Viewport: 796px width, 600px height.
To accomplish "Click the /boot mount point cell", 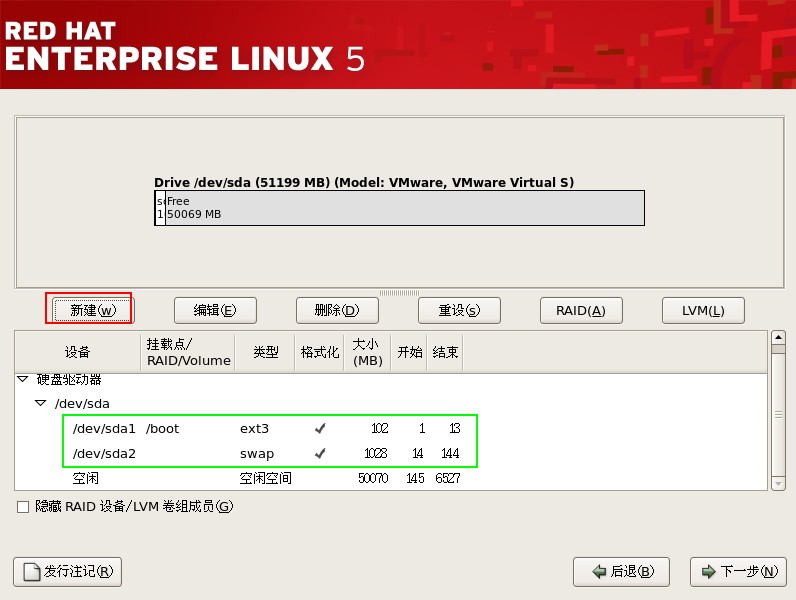I will pyautogui.click(x=162, y=429).
